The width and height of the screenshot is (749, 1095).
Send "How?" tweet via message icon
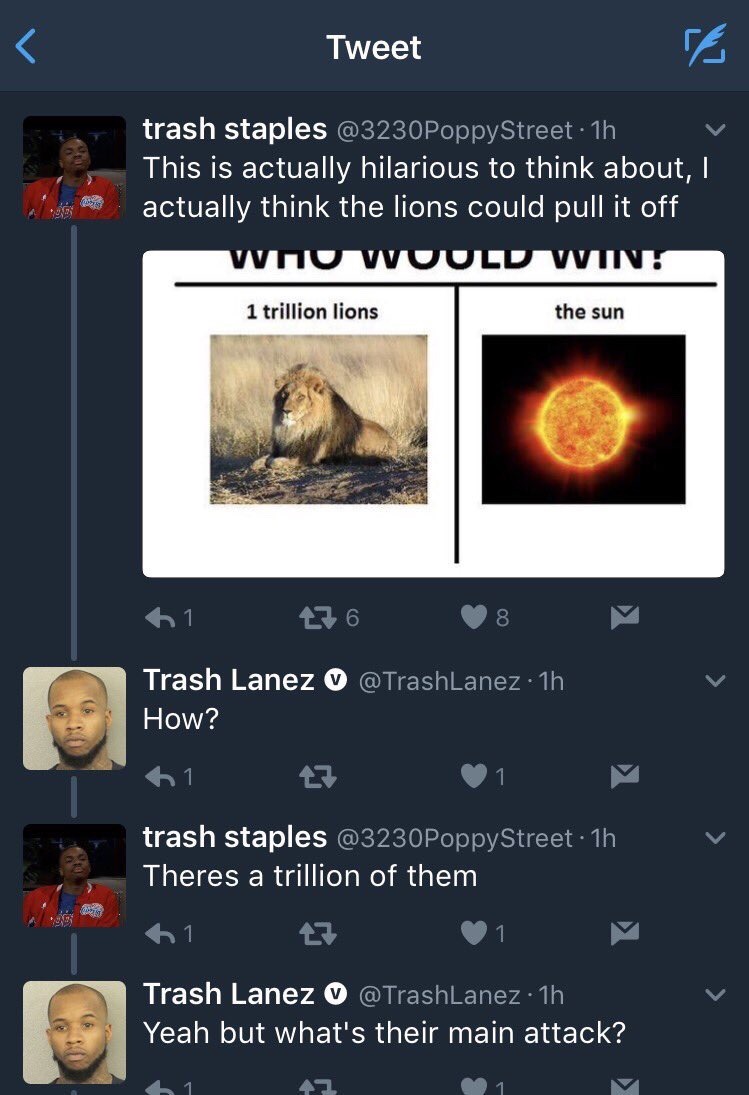tap(624, 776)
